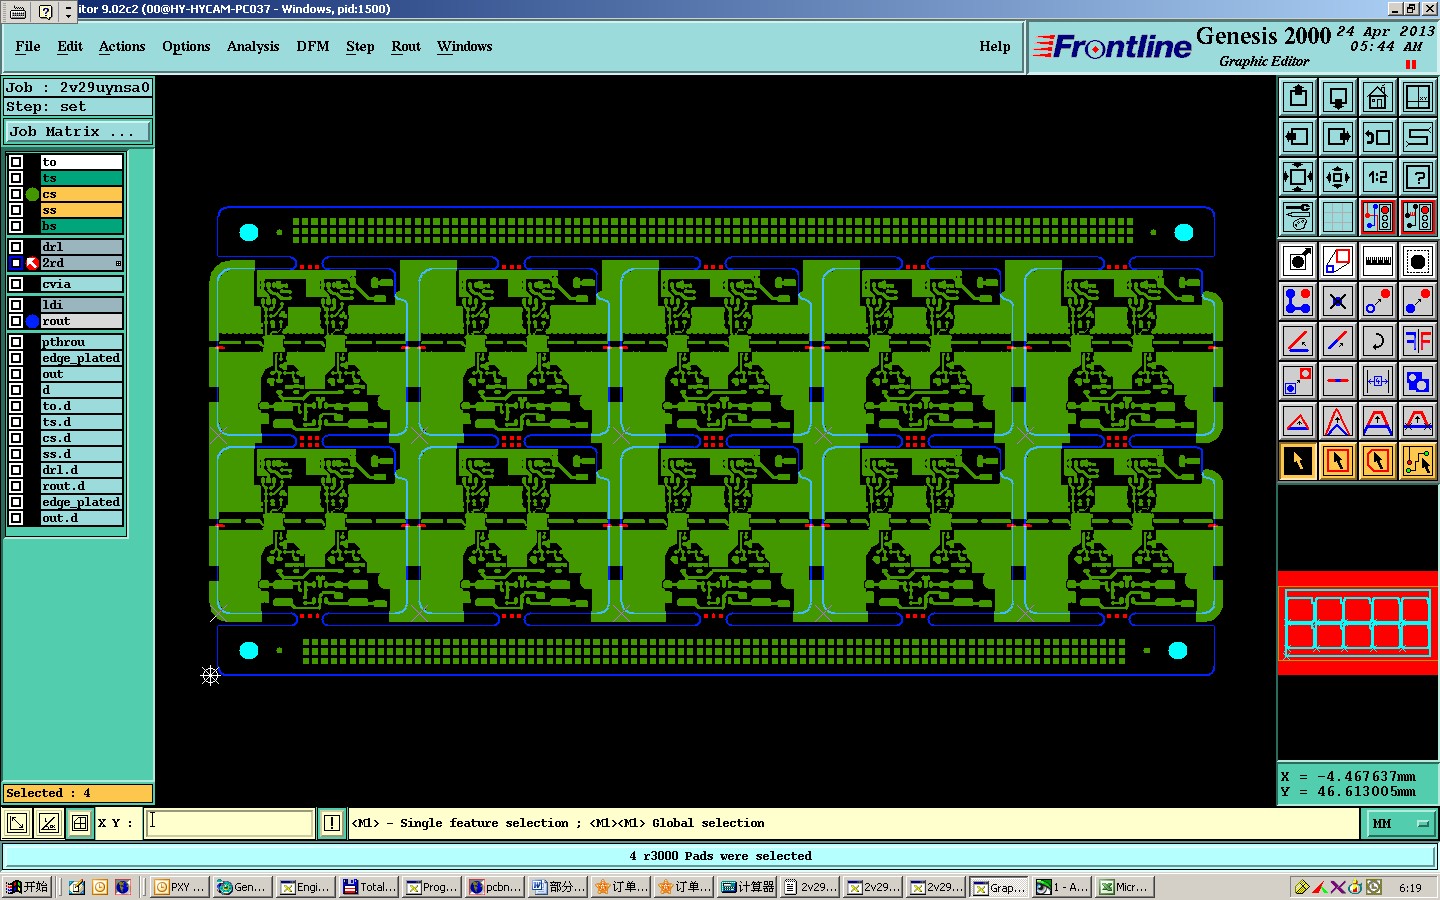Toggle the checkbox for layer drl

pos(16,247)
